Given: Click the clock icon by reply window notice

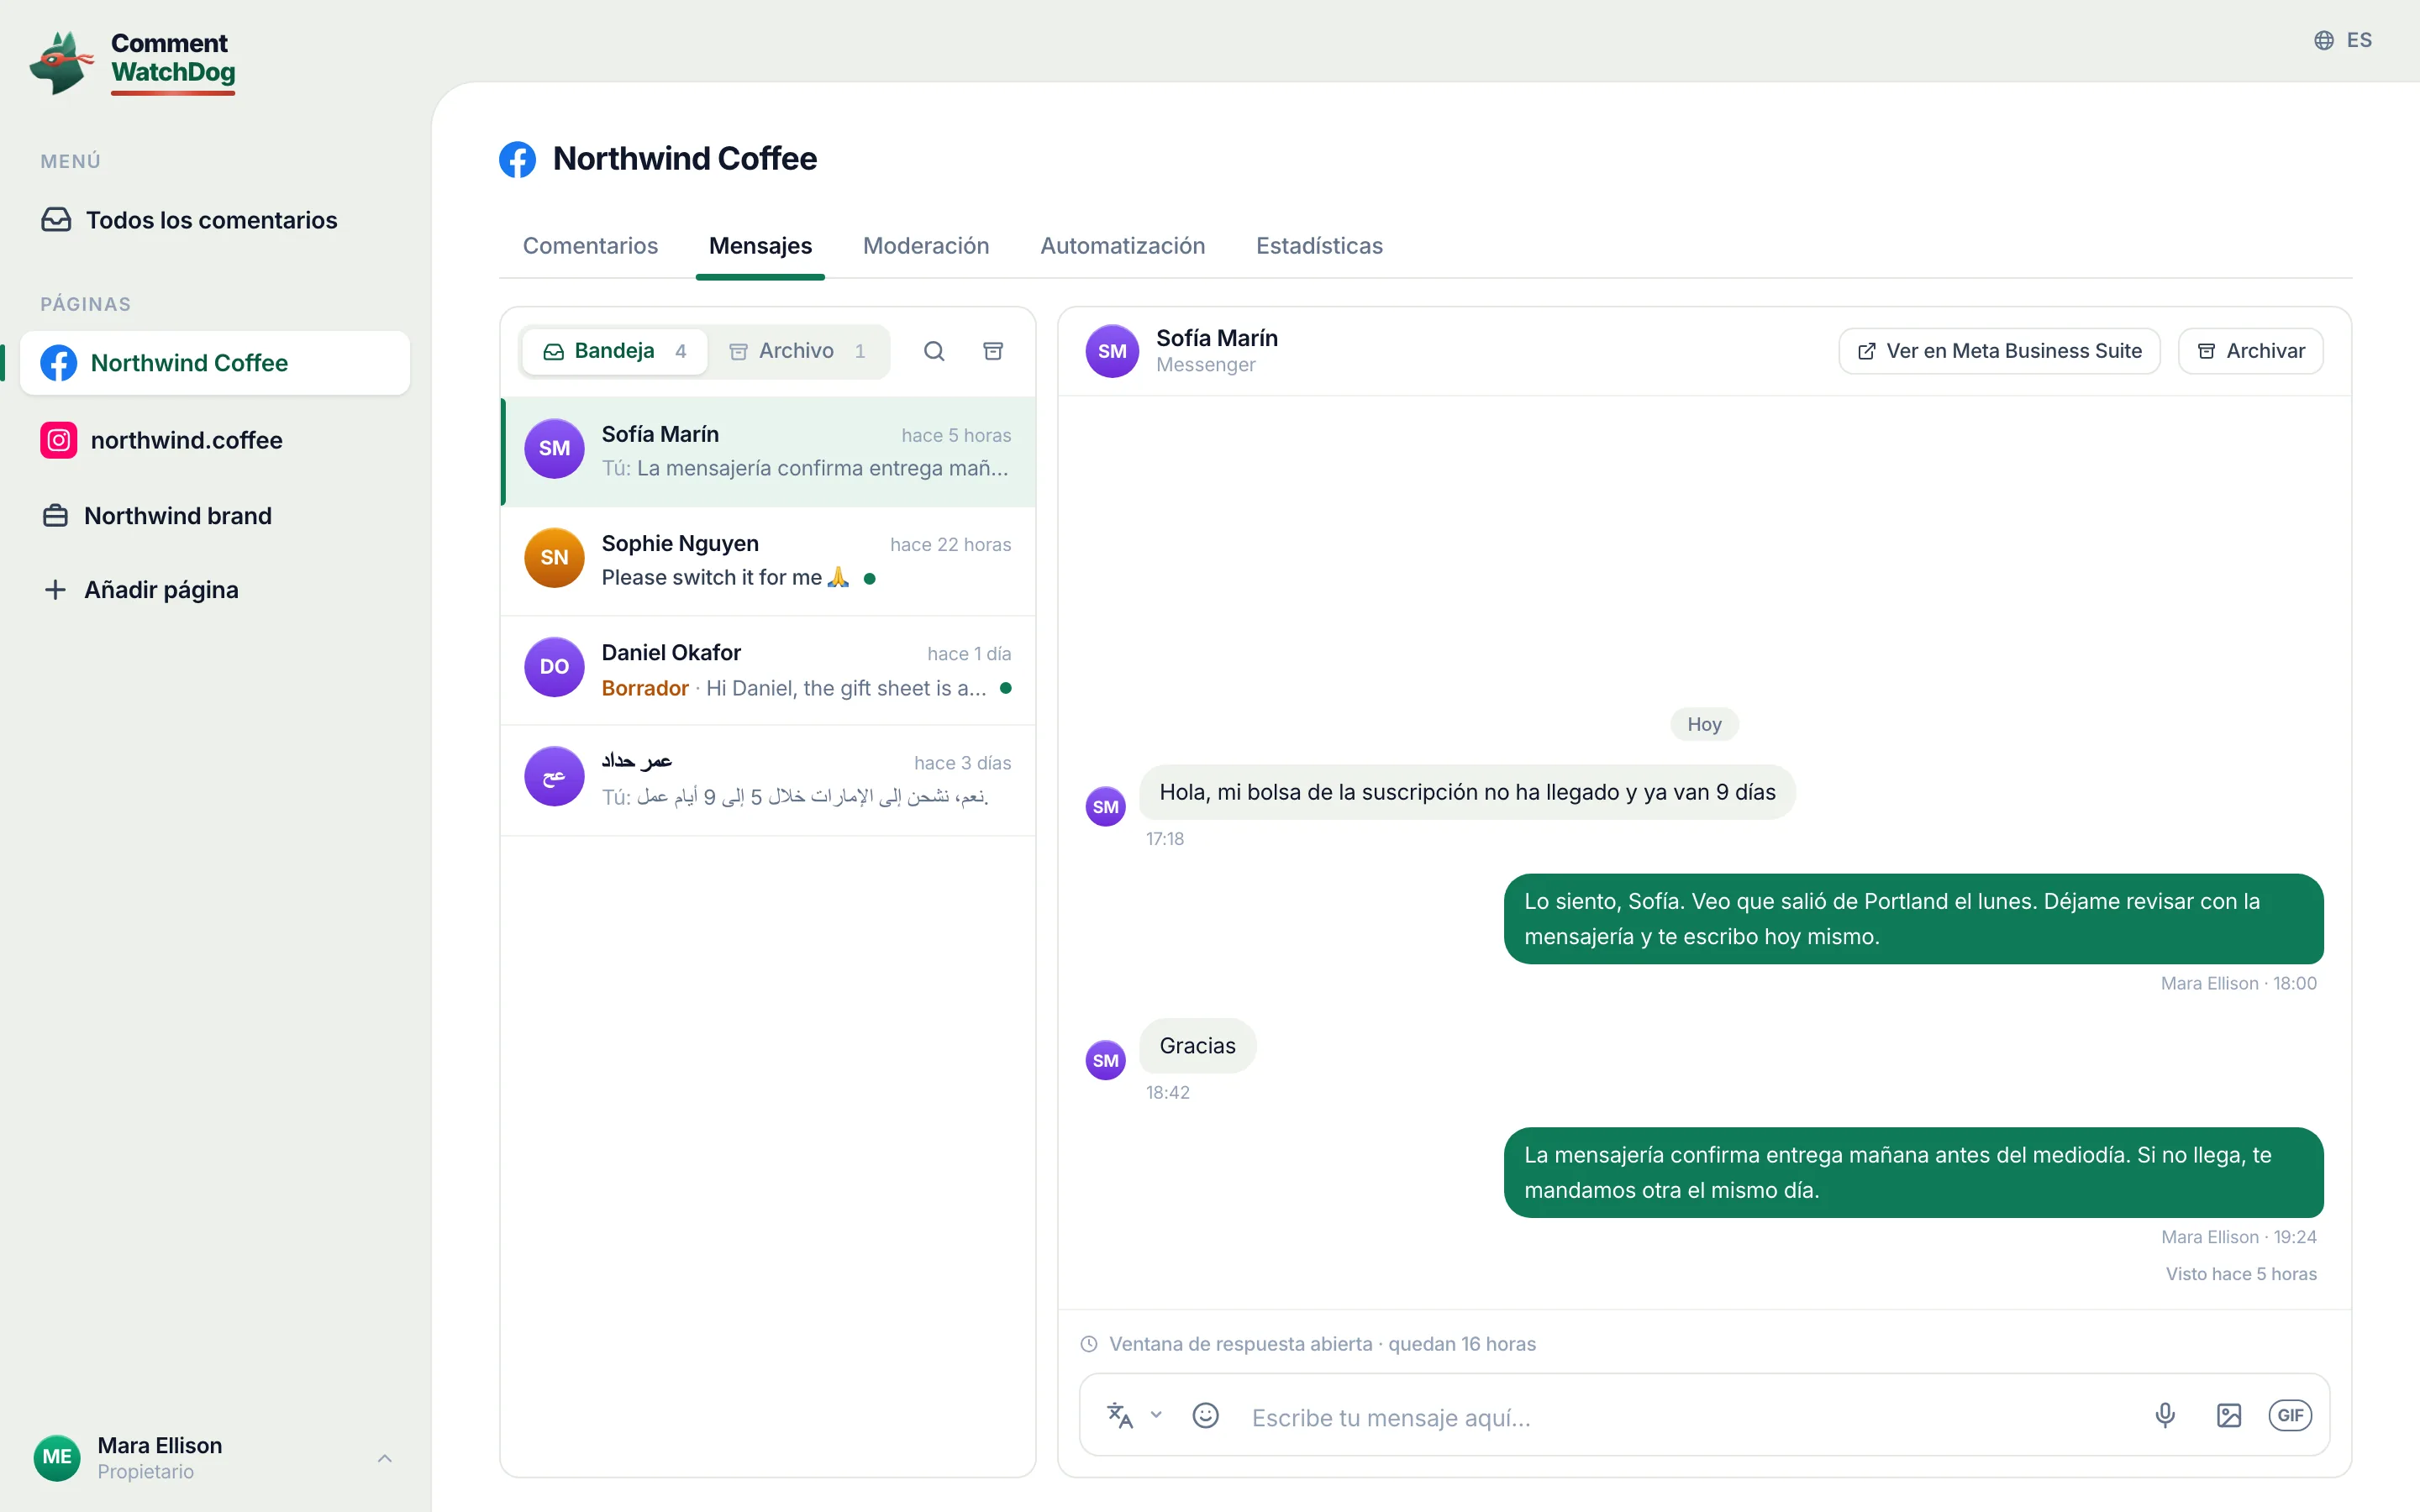Looking at the screenshot, I should coord(1089,1344).
